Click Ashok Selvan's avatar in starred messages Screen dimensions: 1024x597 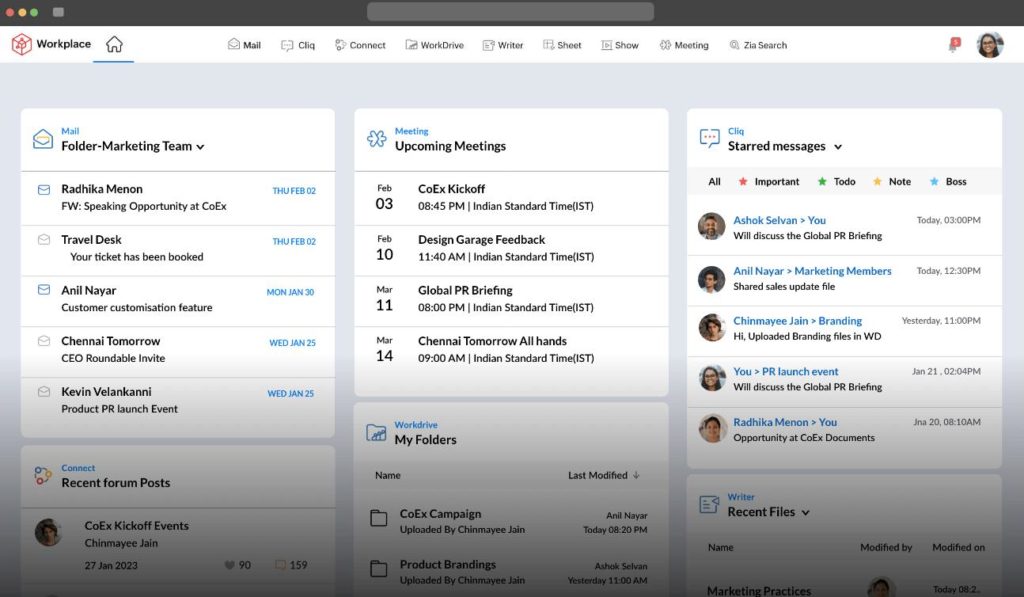711,227
